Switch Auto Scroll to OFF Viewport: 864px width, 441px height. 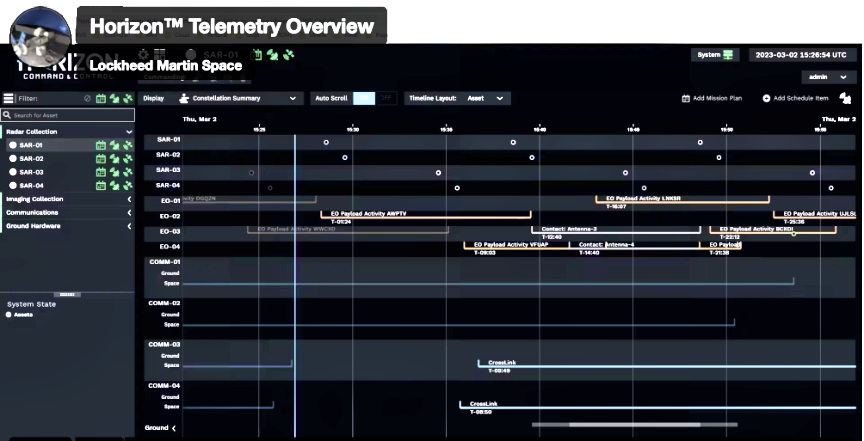coord(385,98)
